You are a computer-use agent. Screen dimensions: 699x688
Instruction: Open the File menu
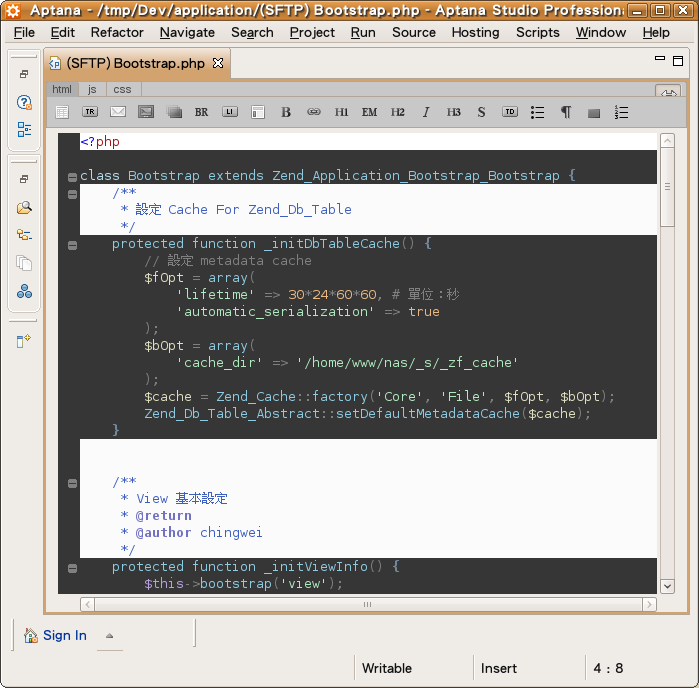pyautogui.click(x=24, y=33)
